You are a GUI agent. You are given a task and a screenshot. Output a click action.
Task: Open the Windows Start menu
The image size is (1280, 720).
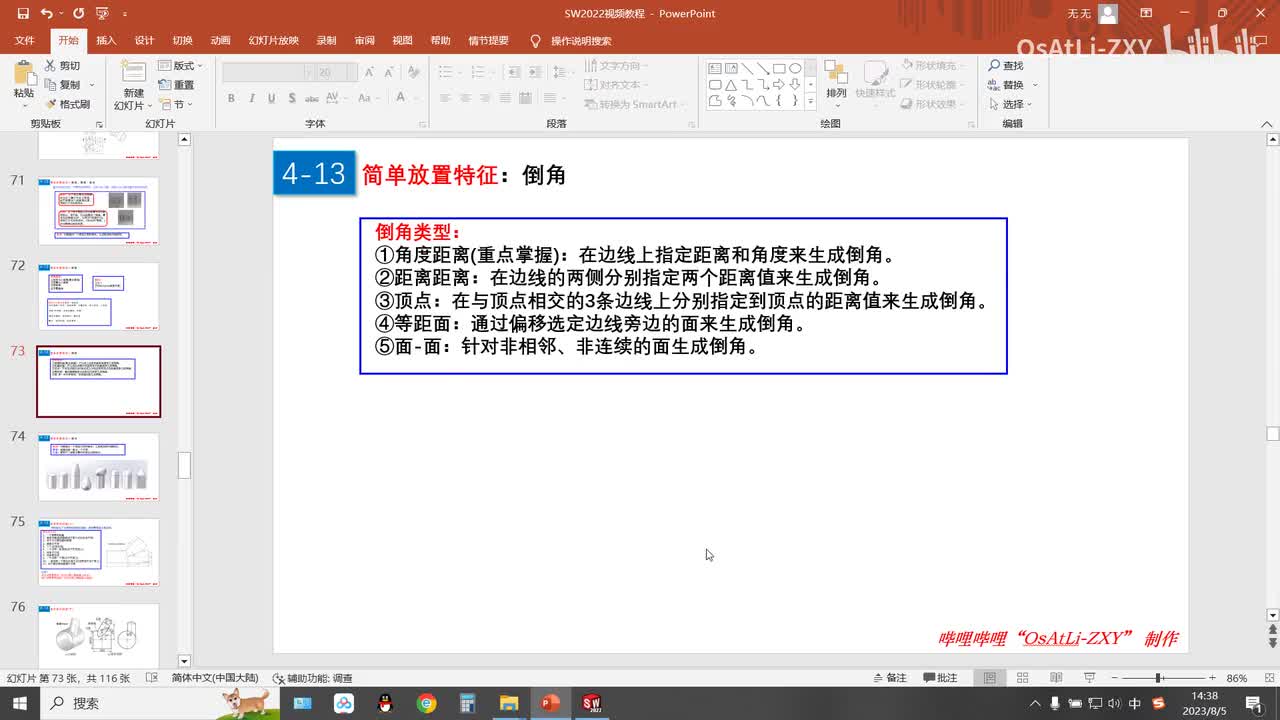(x=20, y=703)
